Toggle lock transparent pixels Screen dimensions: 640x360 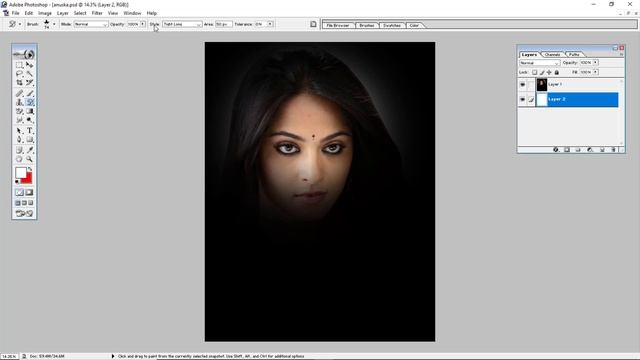[534, 72]
